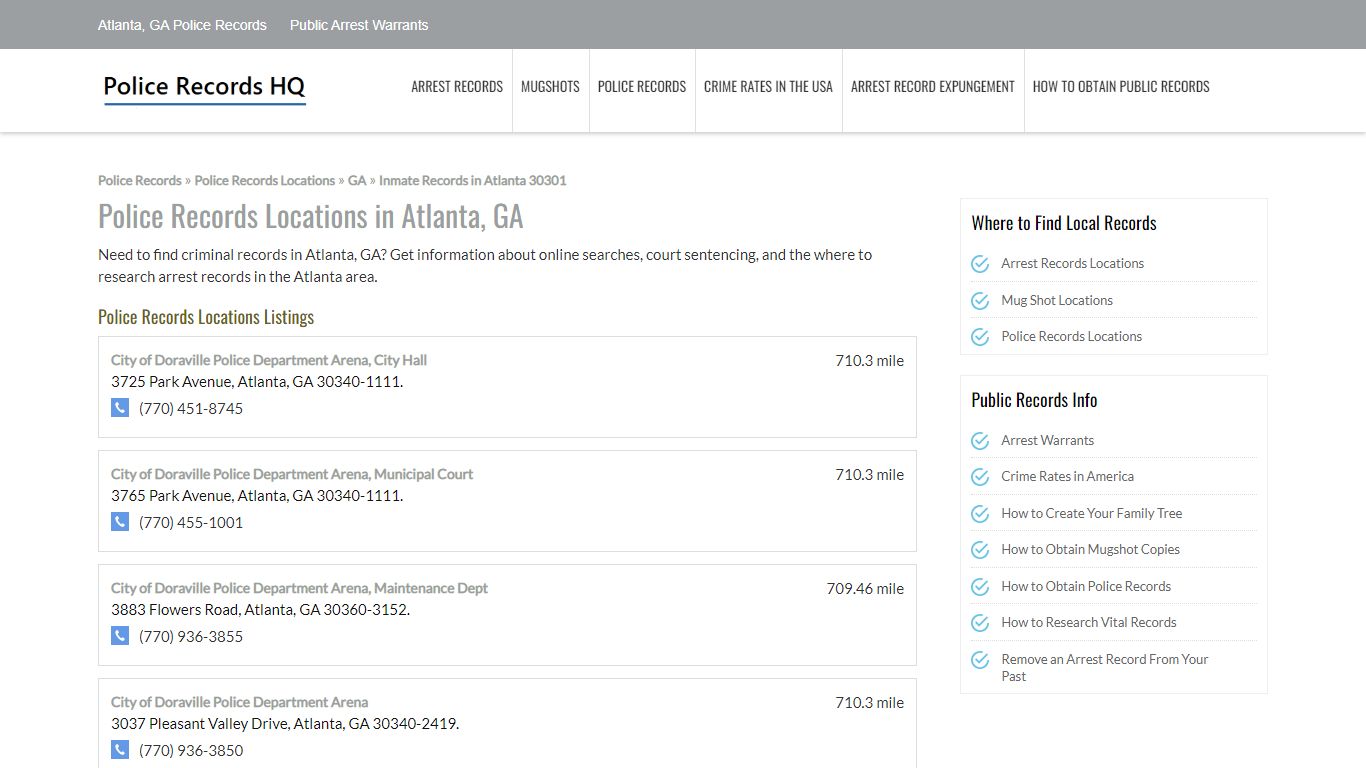Viewport: 1366px width, 768px height.
Task: Open the Mugshots menu item
Action: (x=550, y=87)
